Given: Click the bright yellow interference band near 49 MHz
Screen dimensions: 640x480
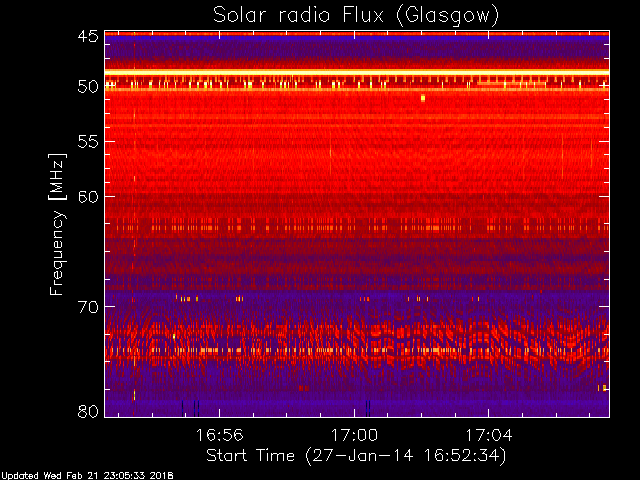Looking at the screenshot, I should point(357,72).
